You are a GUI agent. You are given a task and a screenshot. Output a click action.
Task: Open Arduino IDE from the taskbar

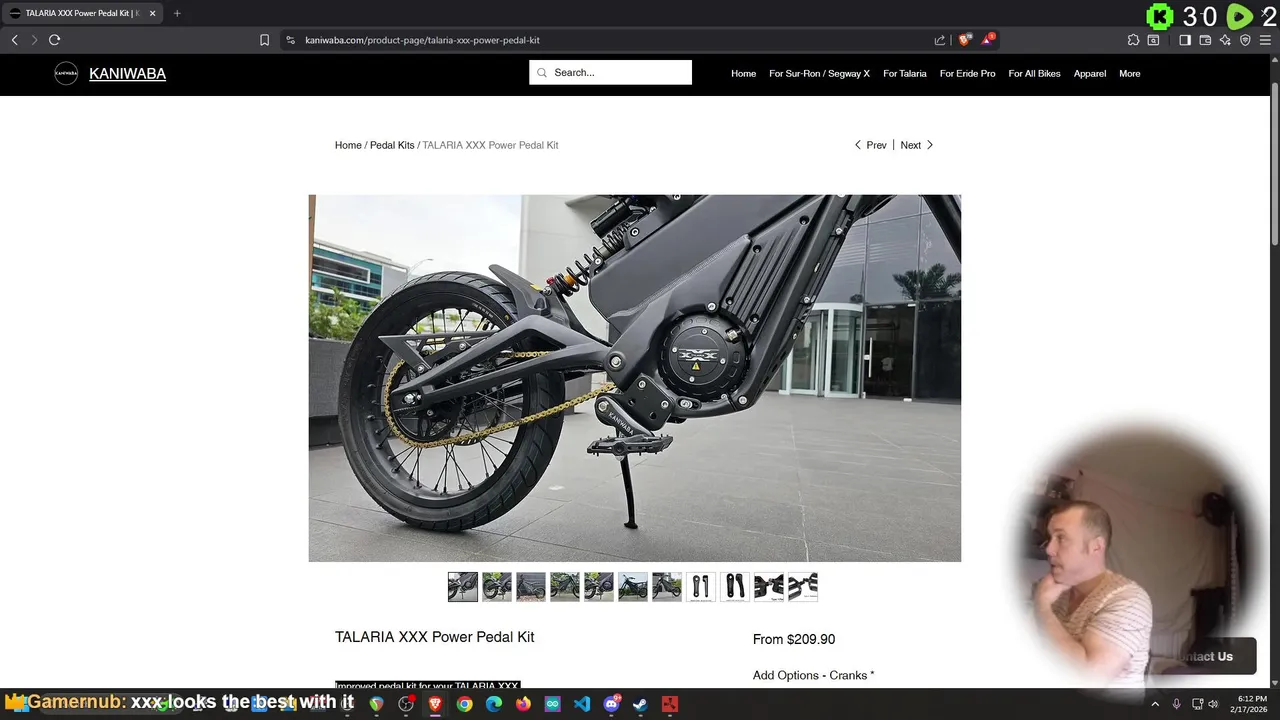(552, 704)
